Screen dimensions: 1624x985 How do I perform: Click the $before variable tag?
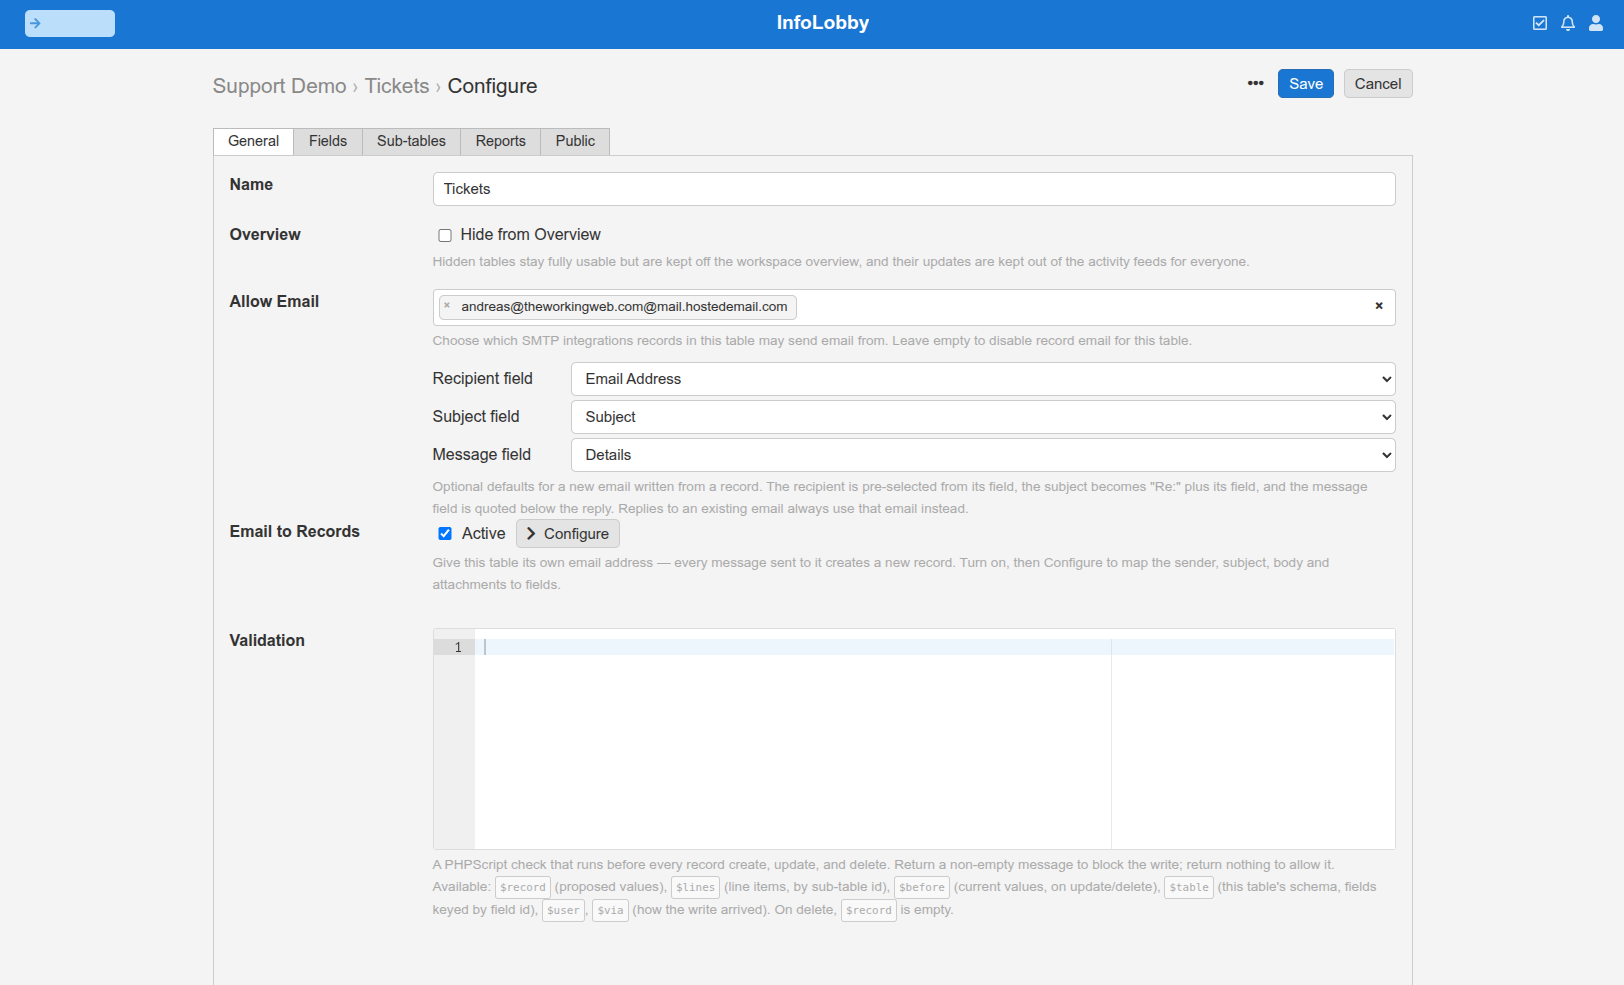[922, 887]
